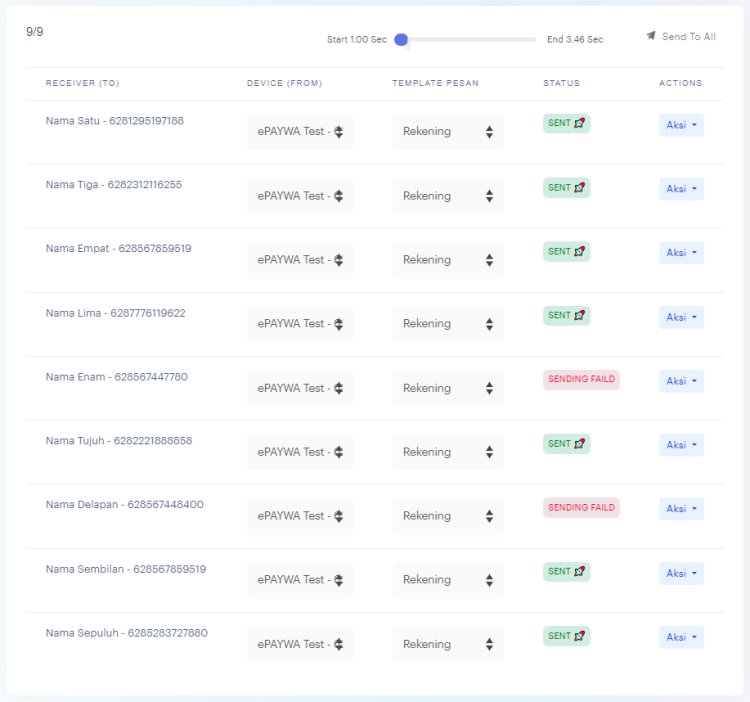Viewport: 750px width, 702px height.
Task: Click the SENT rocket icon for Nama Empat
Action: coord(580,251)
